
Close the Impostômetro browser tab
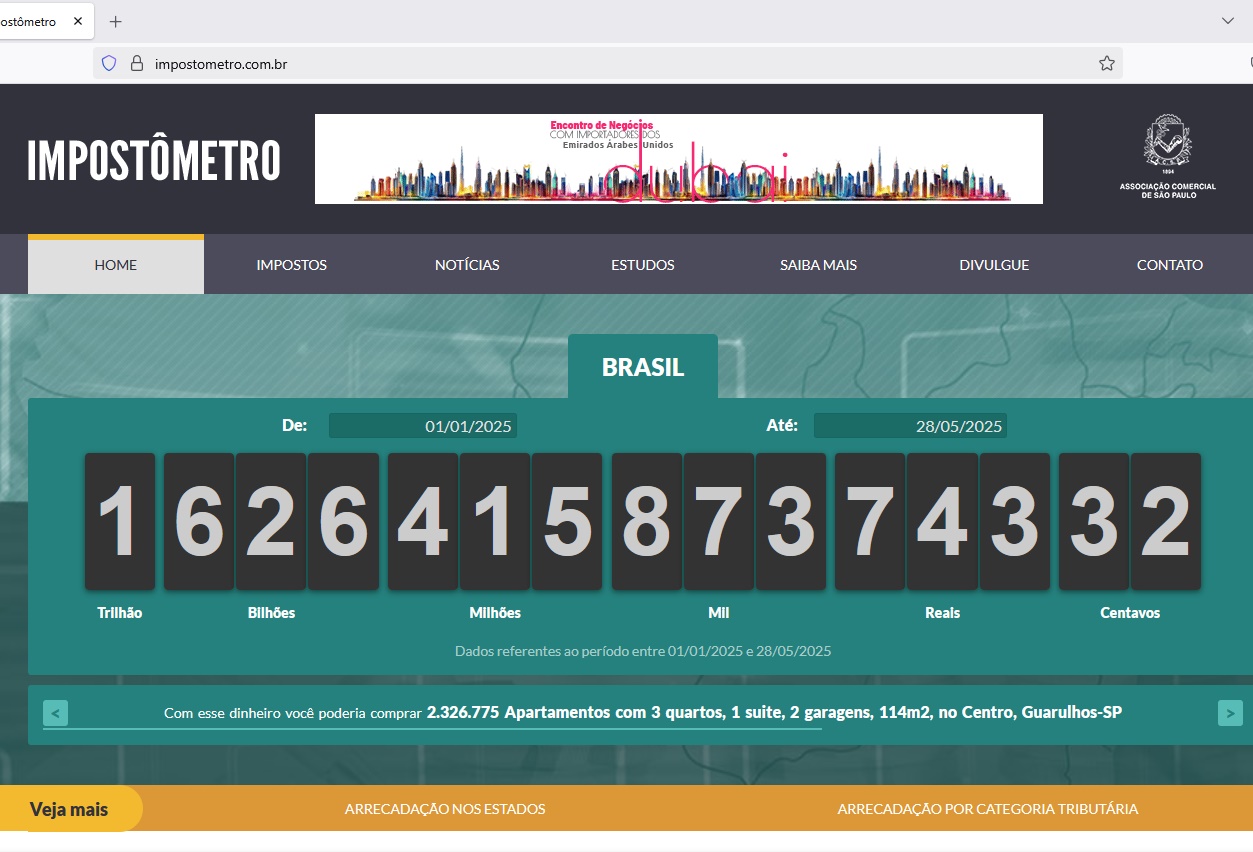[x=78, y=21]
